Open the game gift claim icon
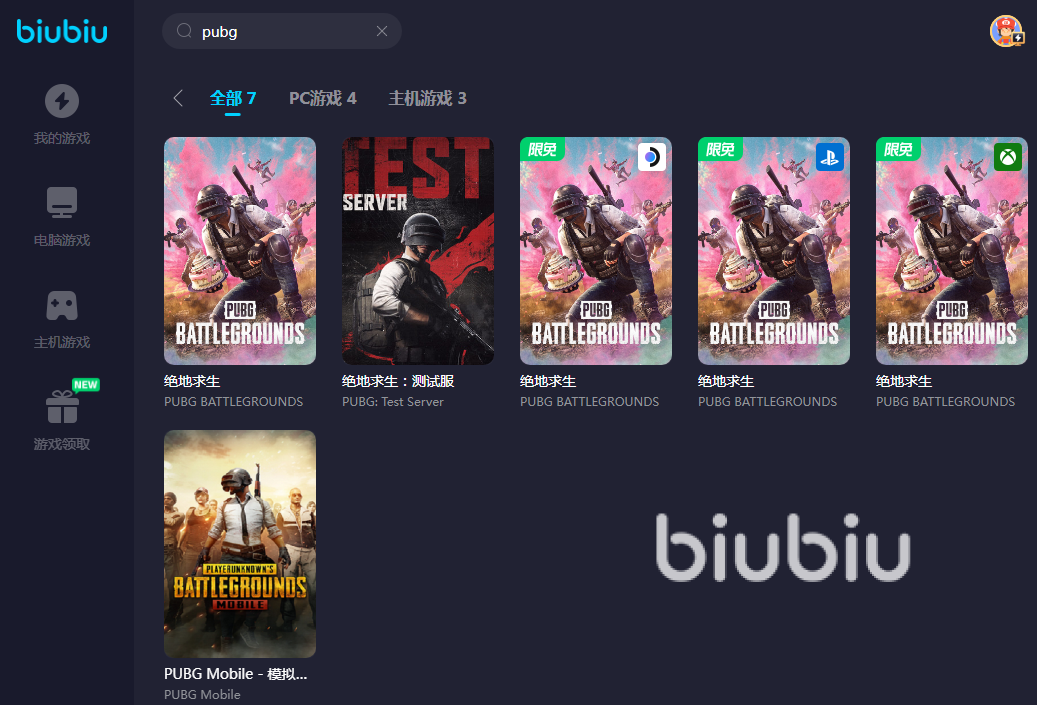1037x705 pixels. 62,406
